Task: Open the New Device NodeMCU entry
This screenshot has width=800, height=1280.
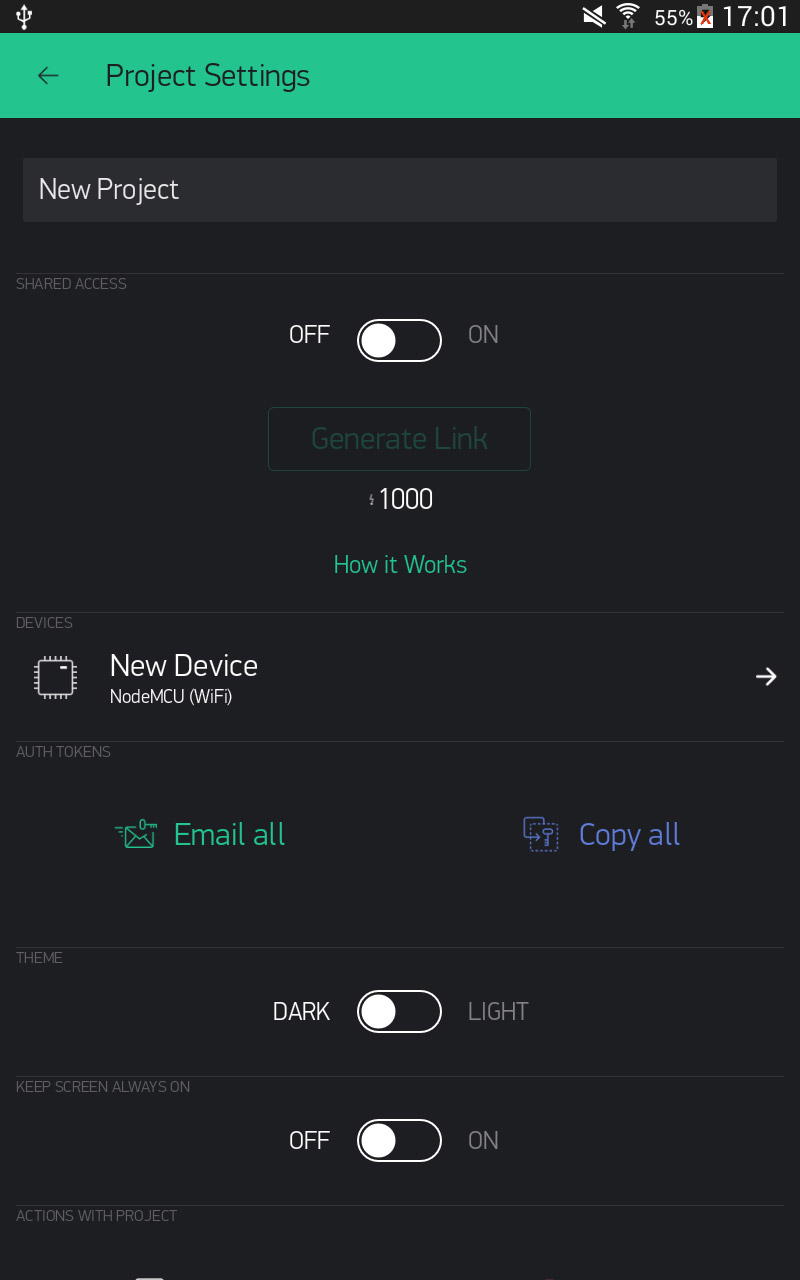Action: tap(400, 677)
